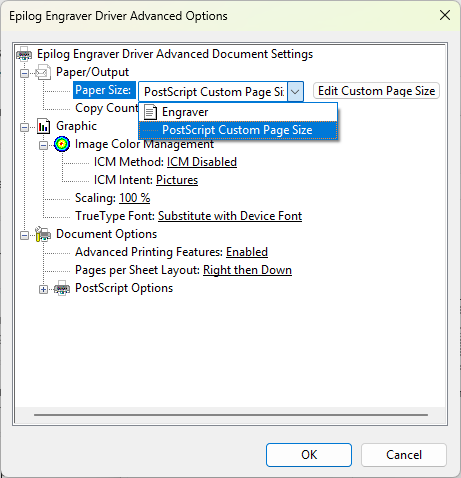Viewport: 461px width, 478px height.
Task: Select the ICM Method label
Action: click(129, 162)
